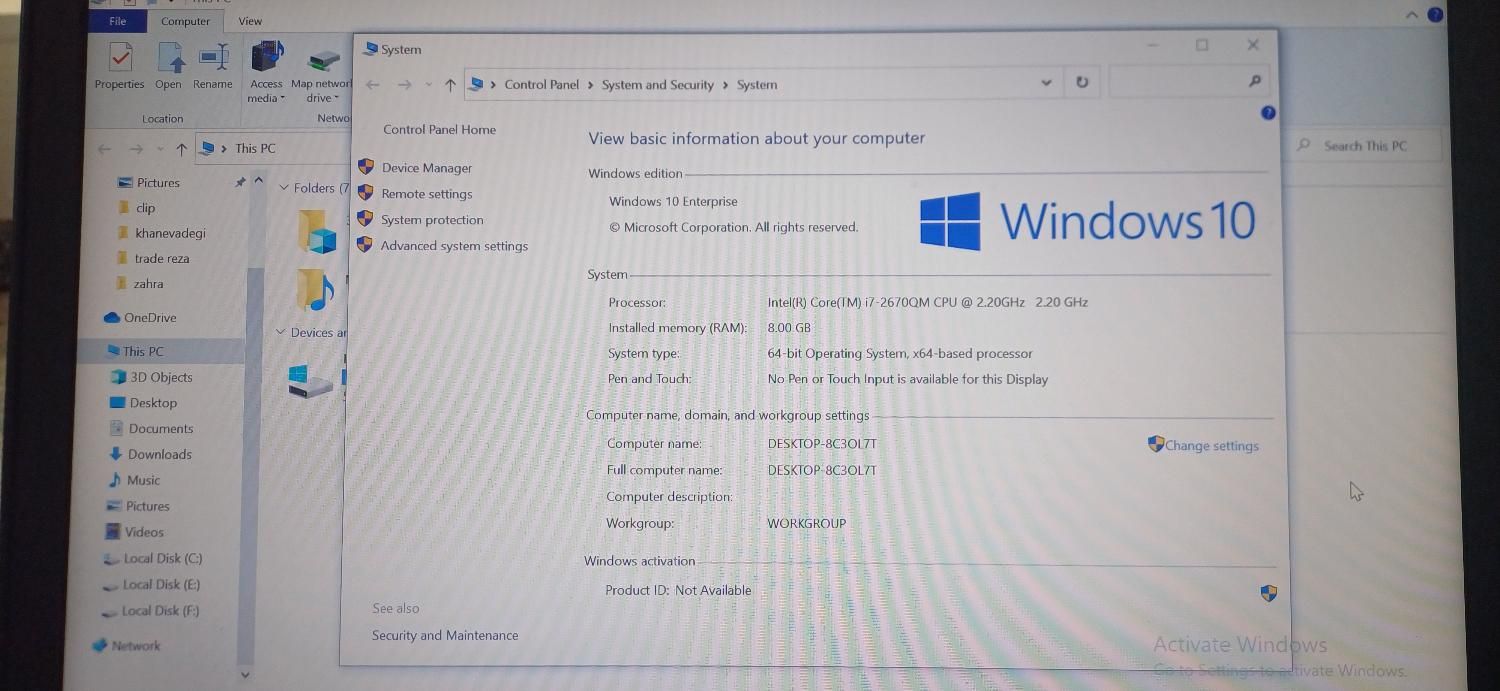The image size is (1500, 691).
Task: Click the forward arrow in File Explorer
Action: tap(137, 149)
